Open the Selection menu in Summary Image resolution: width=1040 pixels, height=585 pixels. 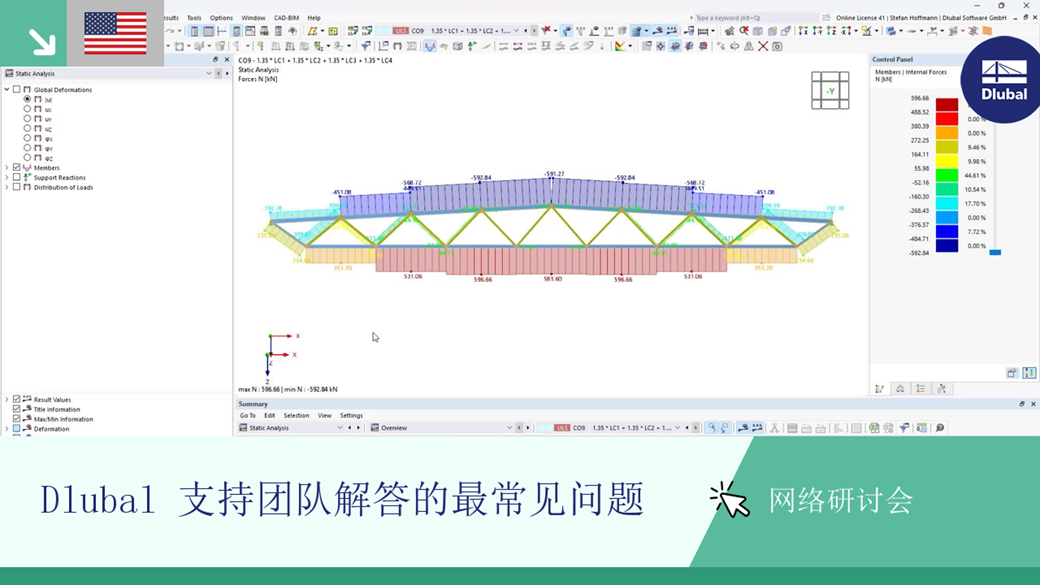click(296, 415)
